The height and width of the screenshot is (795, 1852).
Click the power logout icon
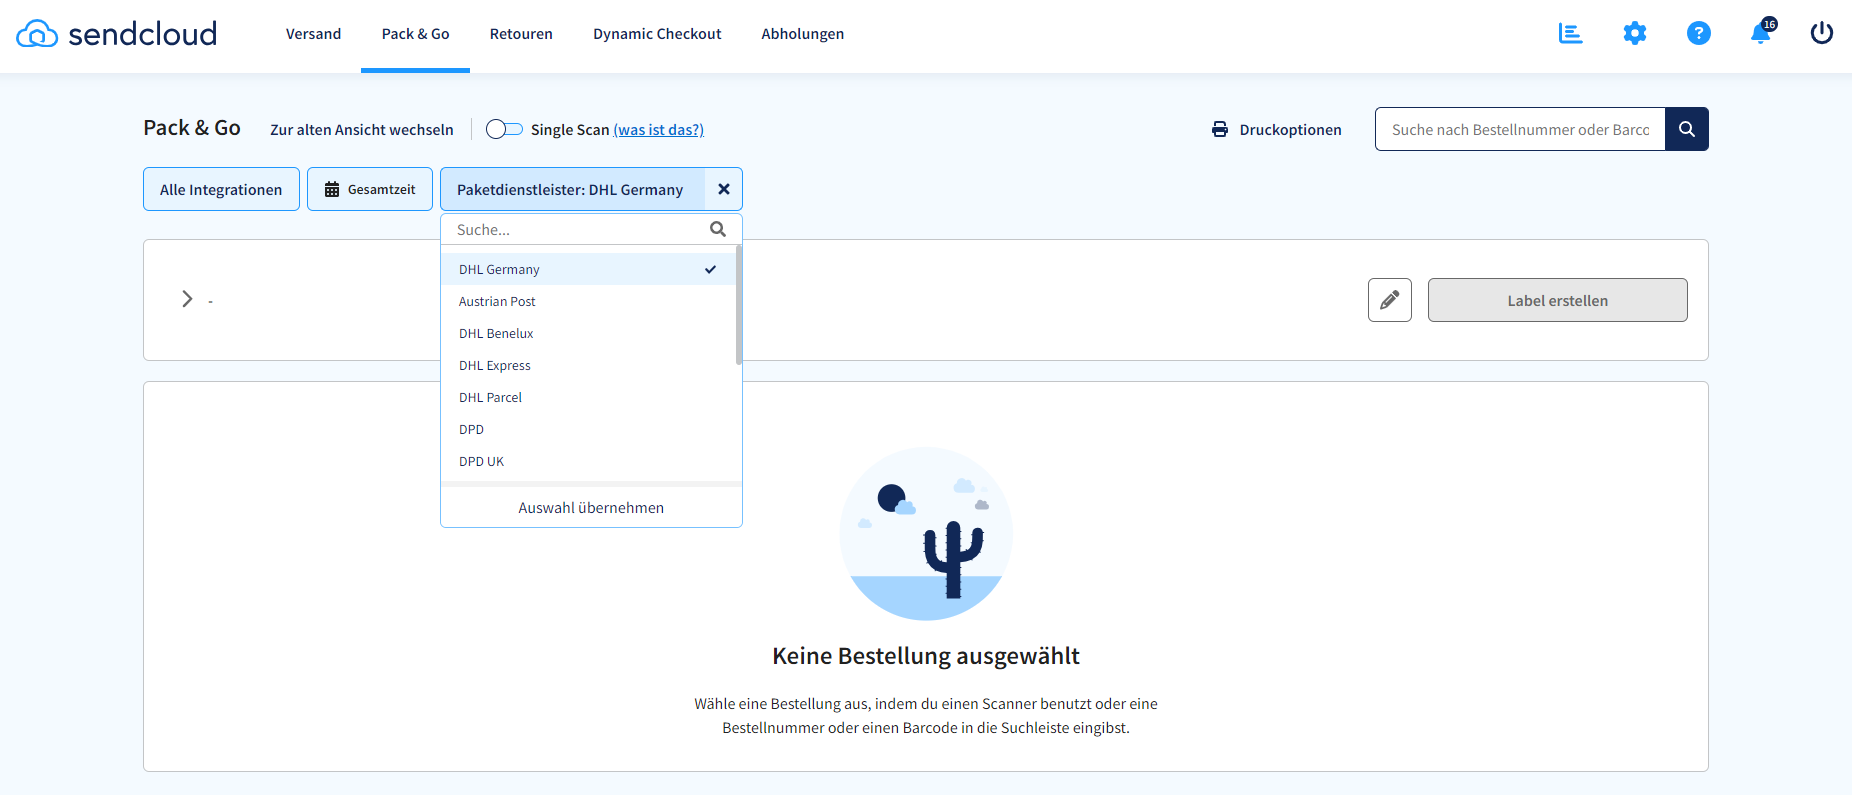[x=1822, y=33]
